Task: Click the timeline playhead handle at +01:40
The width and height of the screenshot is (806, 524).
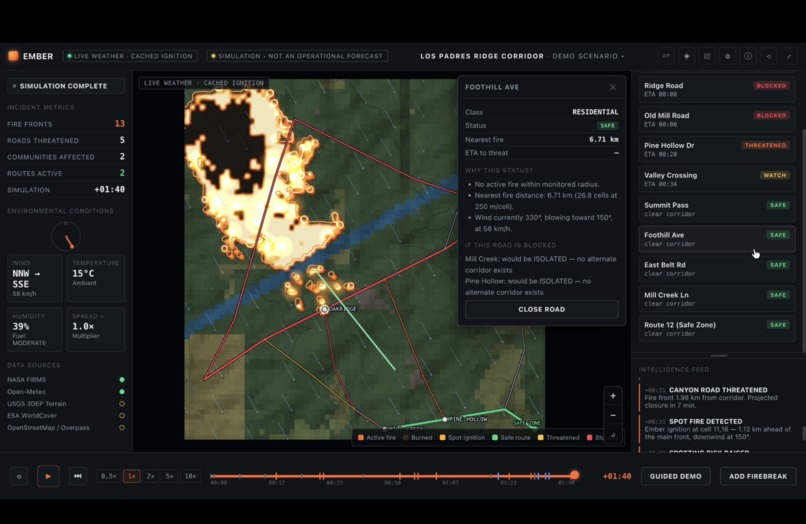Action: pos(575,475)
